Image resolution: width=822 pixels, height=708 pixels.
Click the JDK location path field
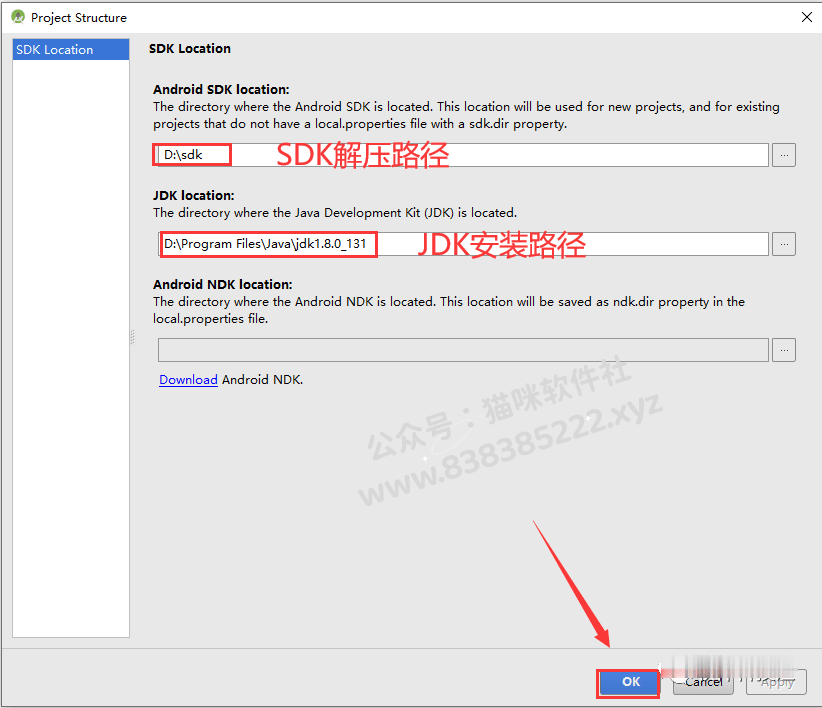463,244
